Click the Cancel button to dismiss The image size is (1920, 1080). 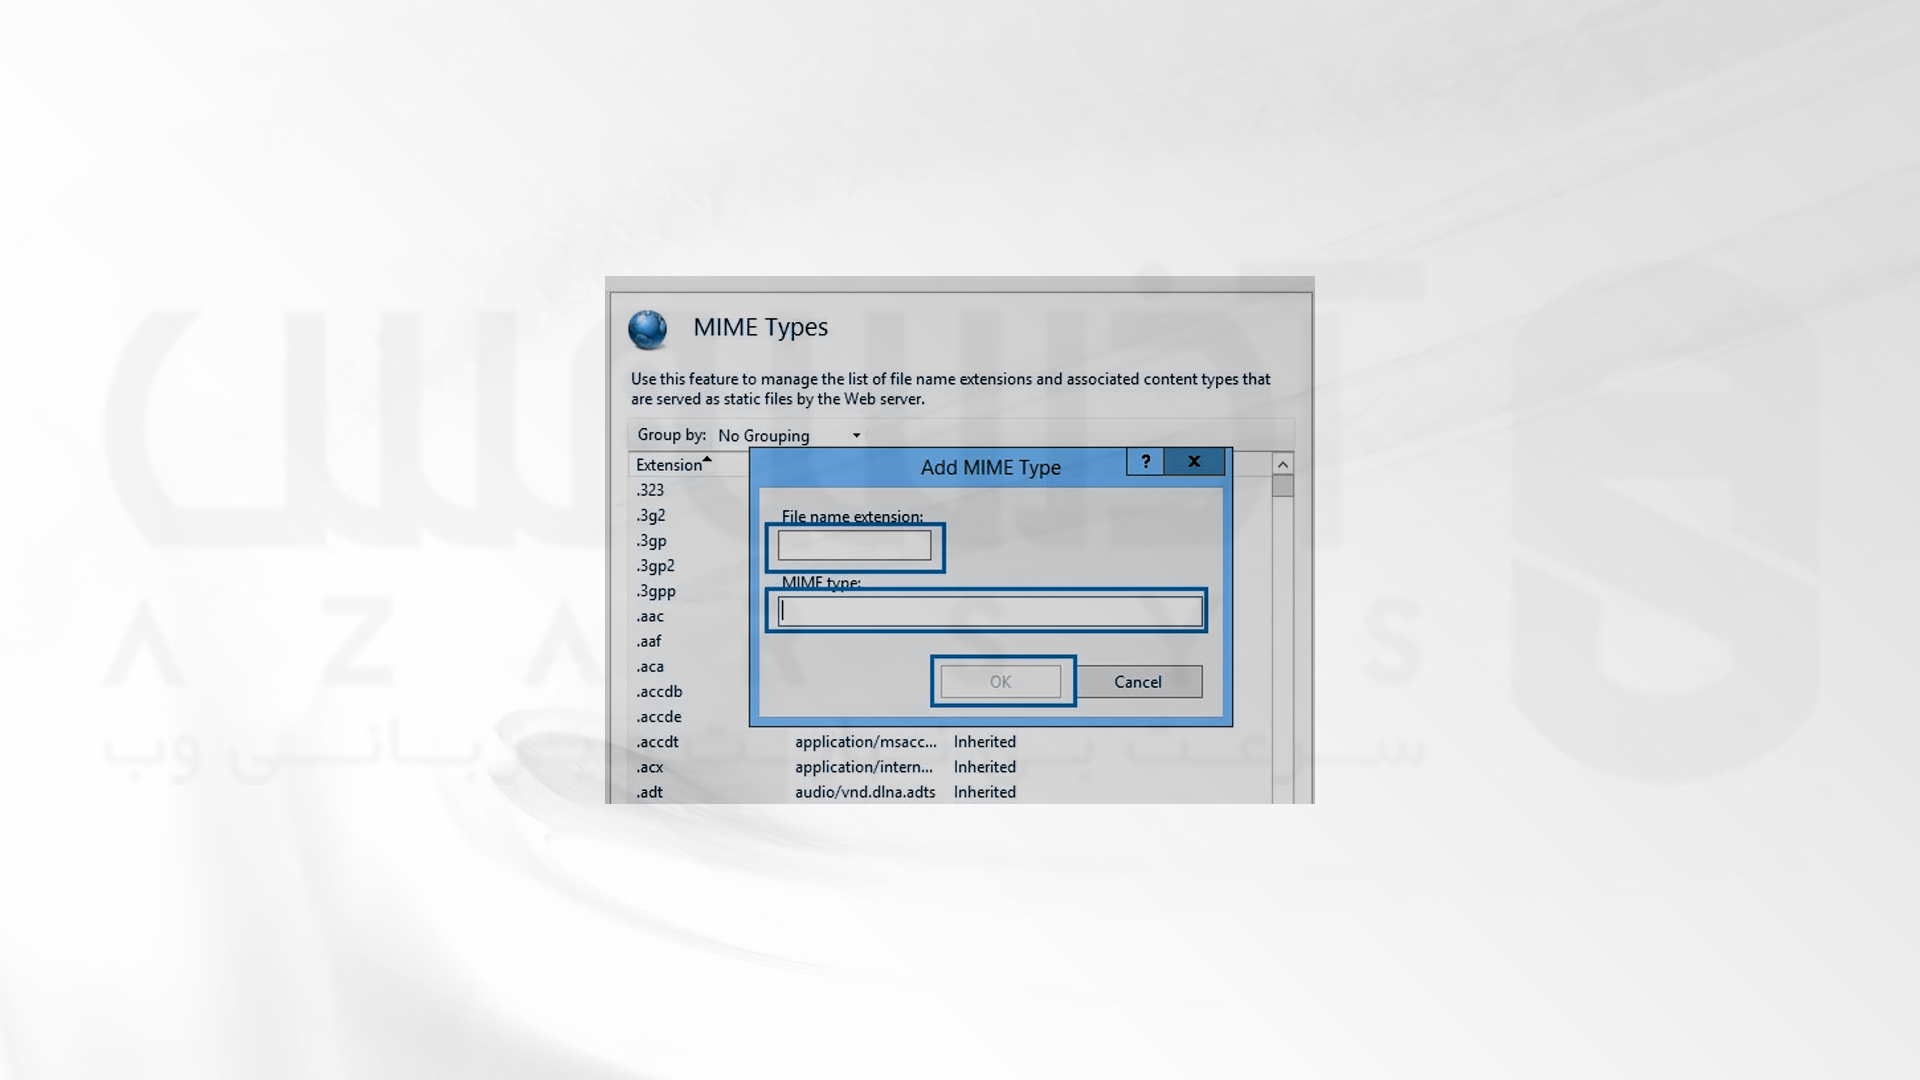(1138, 680)
